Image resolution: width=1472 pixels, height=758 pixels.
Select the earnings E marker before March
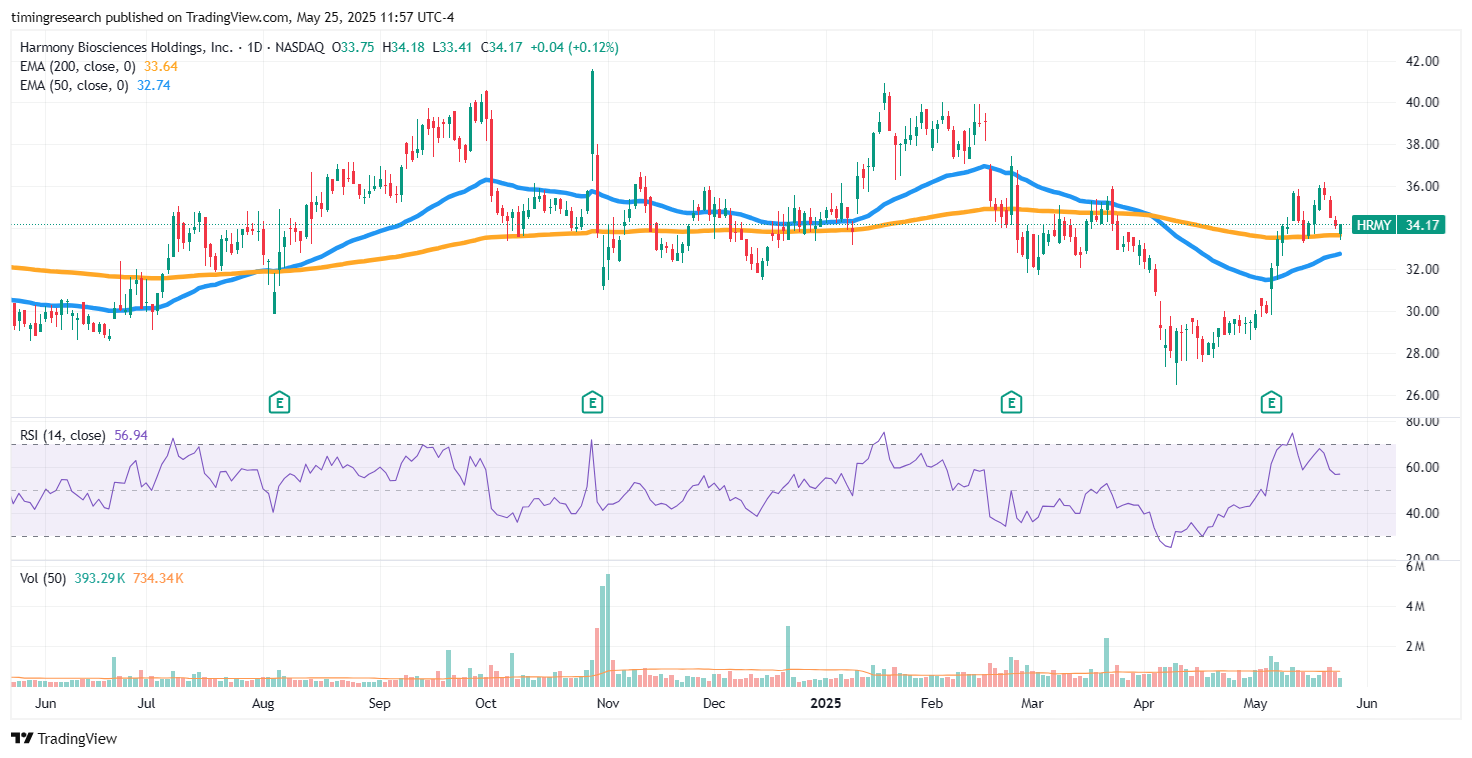pyautogui.click(x=1011, y=403)
